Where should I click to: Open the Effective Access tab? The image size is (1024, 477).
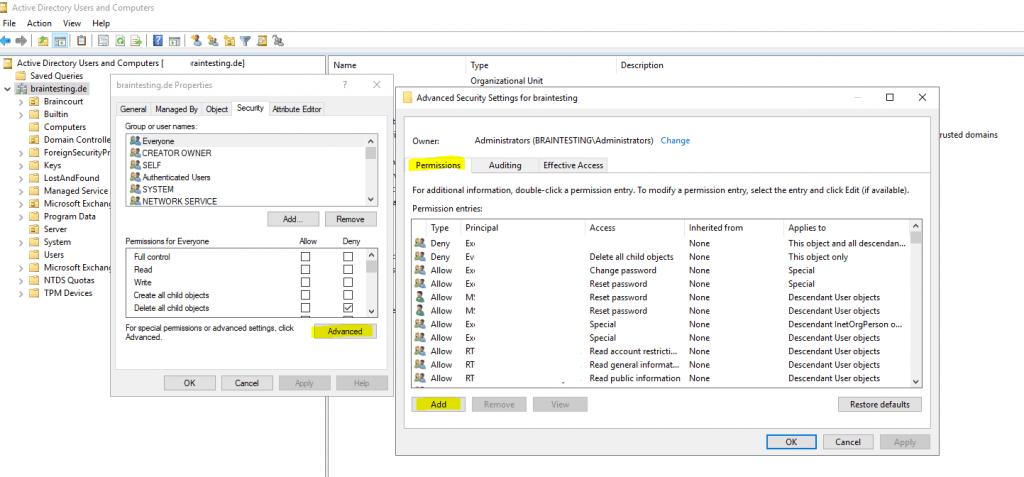point(573,165)
